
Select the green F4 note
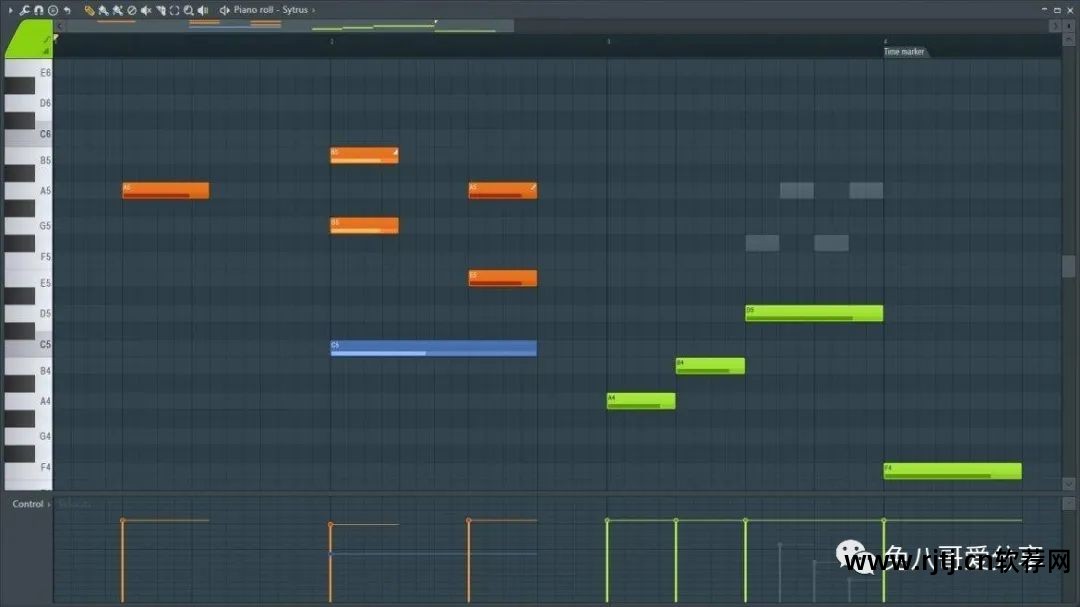click(953, 471)
